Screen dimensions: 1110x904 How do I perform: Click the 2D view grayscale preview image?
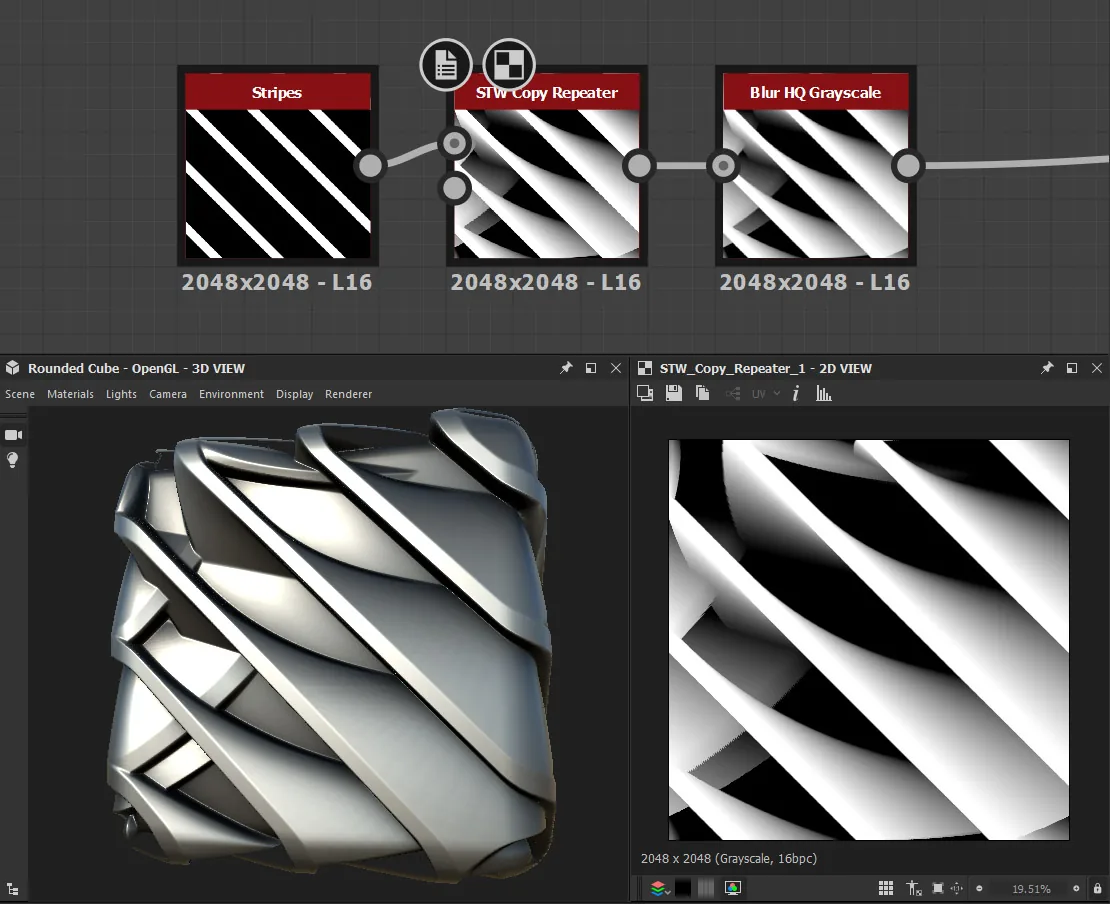(869, 639)
